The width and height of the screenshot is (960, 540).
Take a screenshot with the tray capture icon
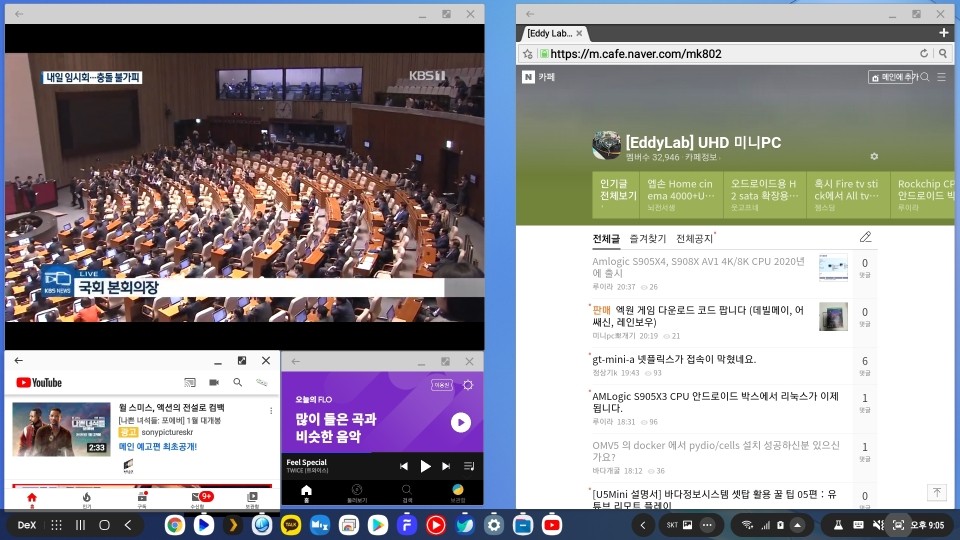click(x=898, y=525)
